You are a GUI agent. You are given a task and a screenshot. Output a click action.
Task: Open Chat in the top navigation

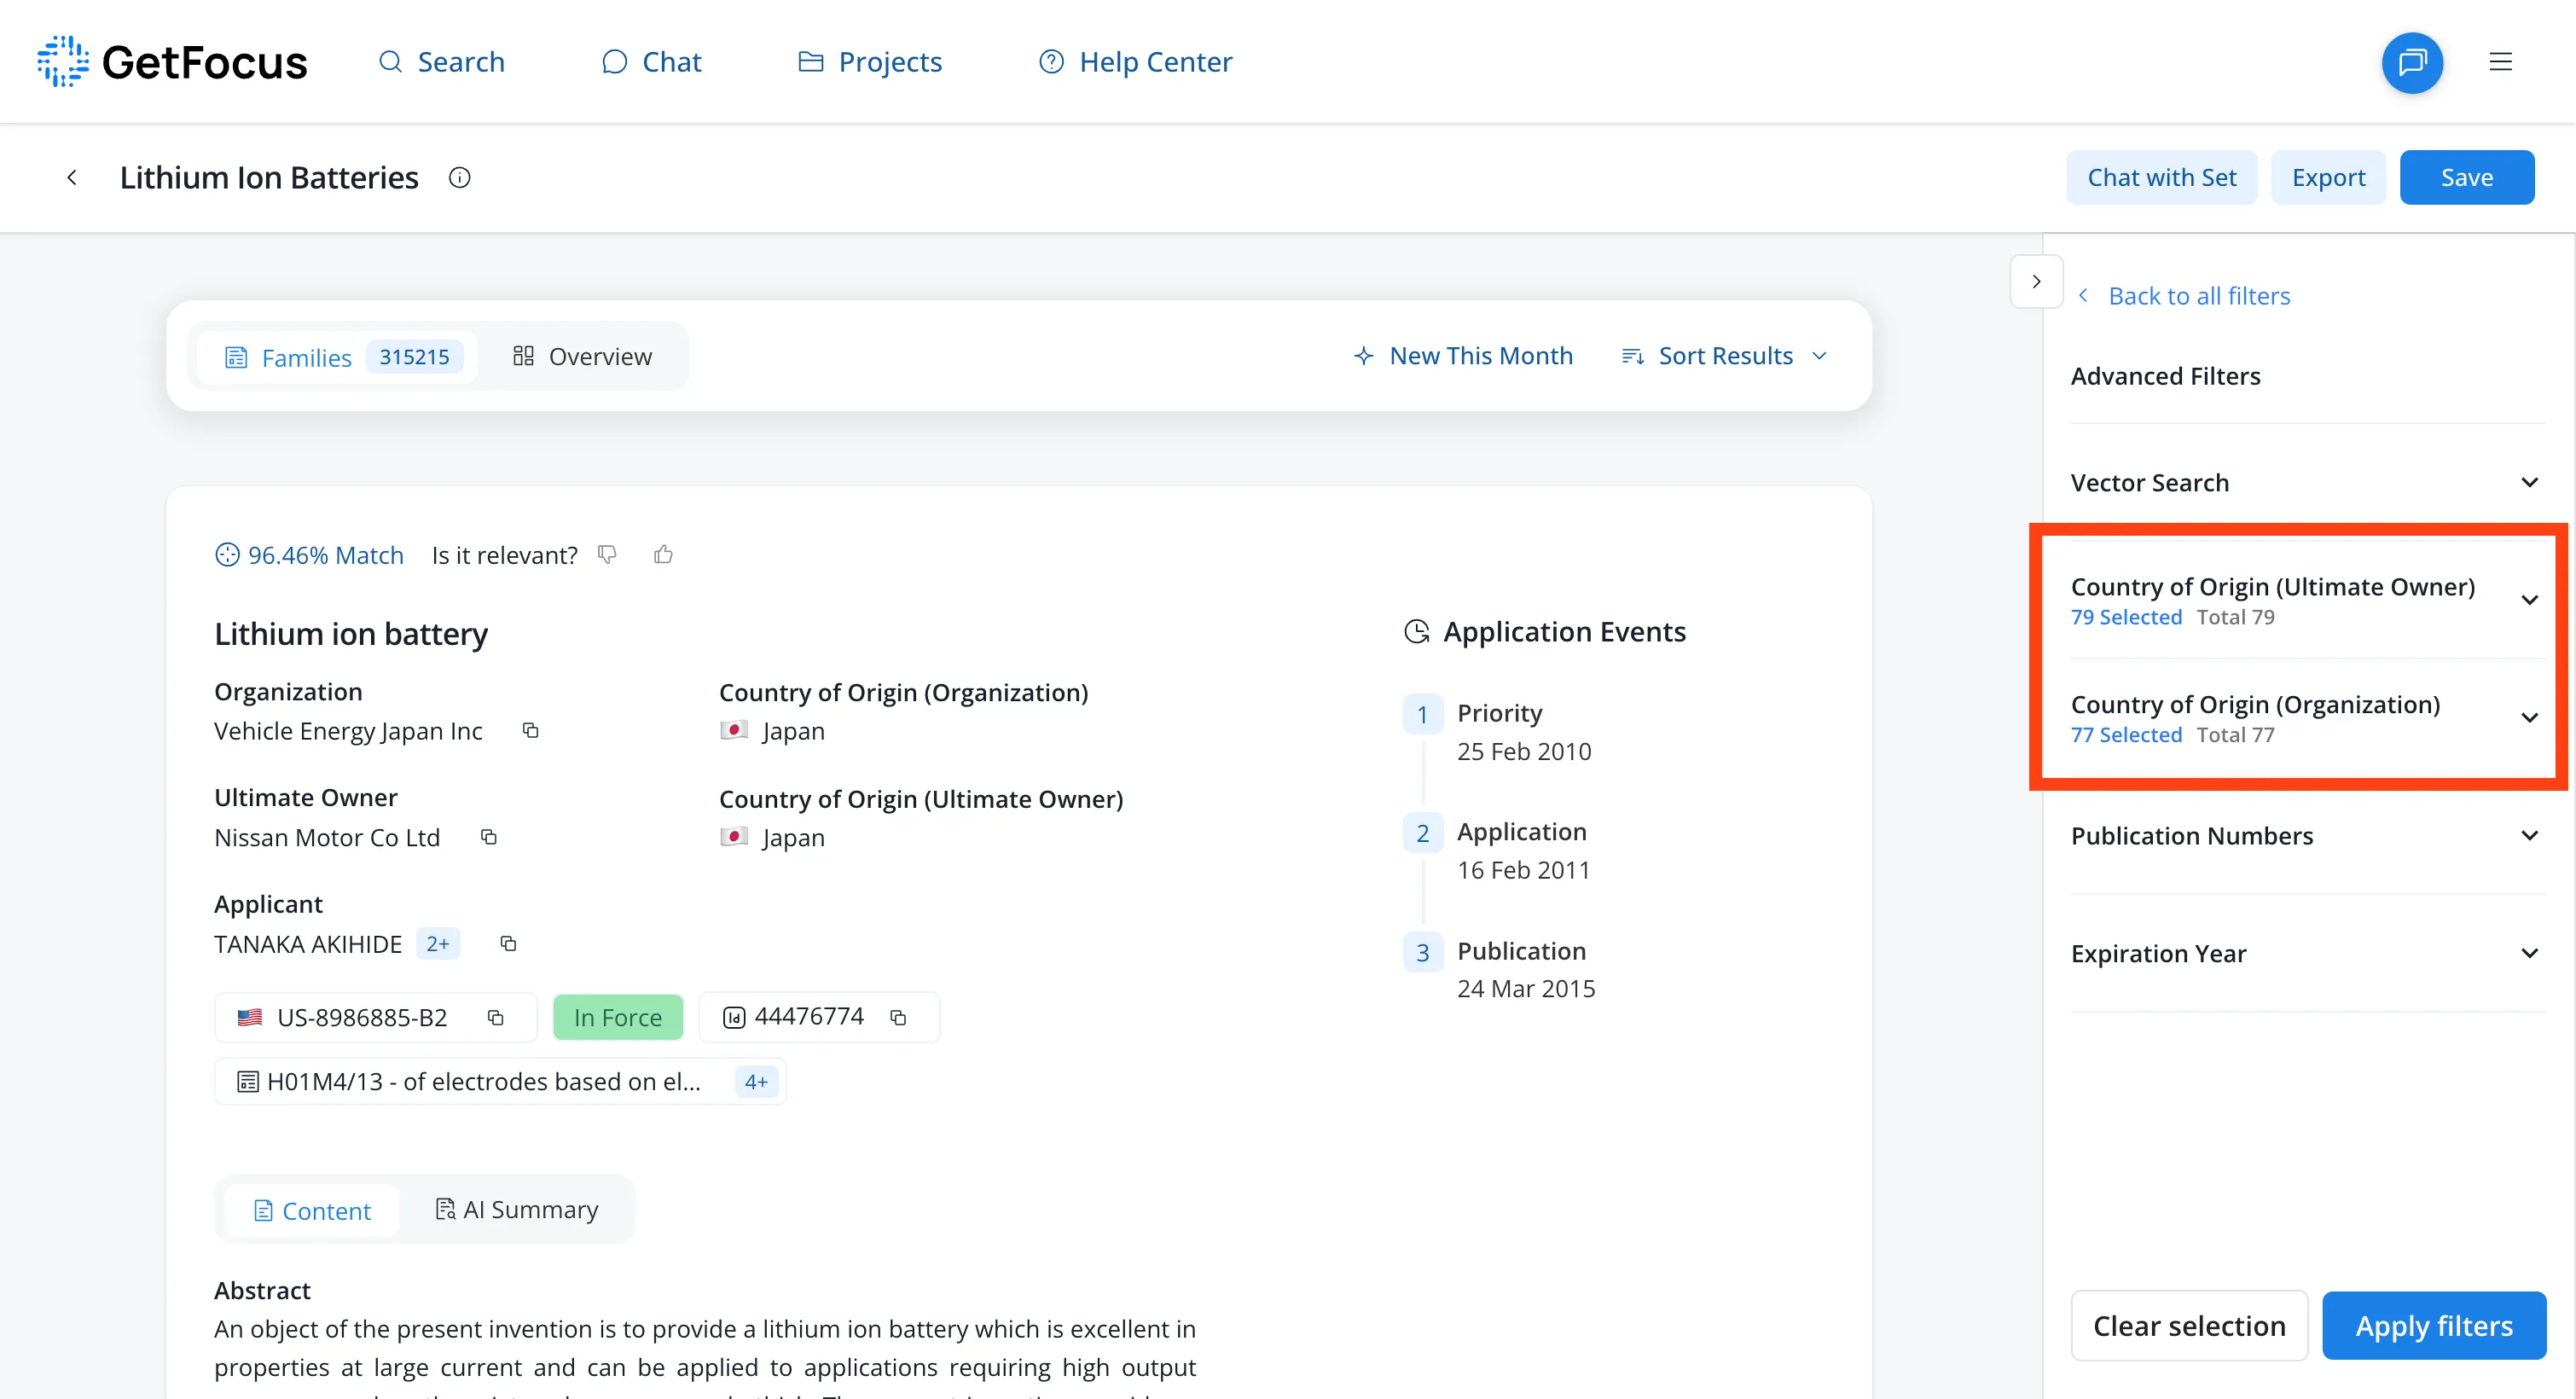click(x=651, y=62)
